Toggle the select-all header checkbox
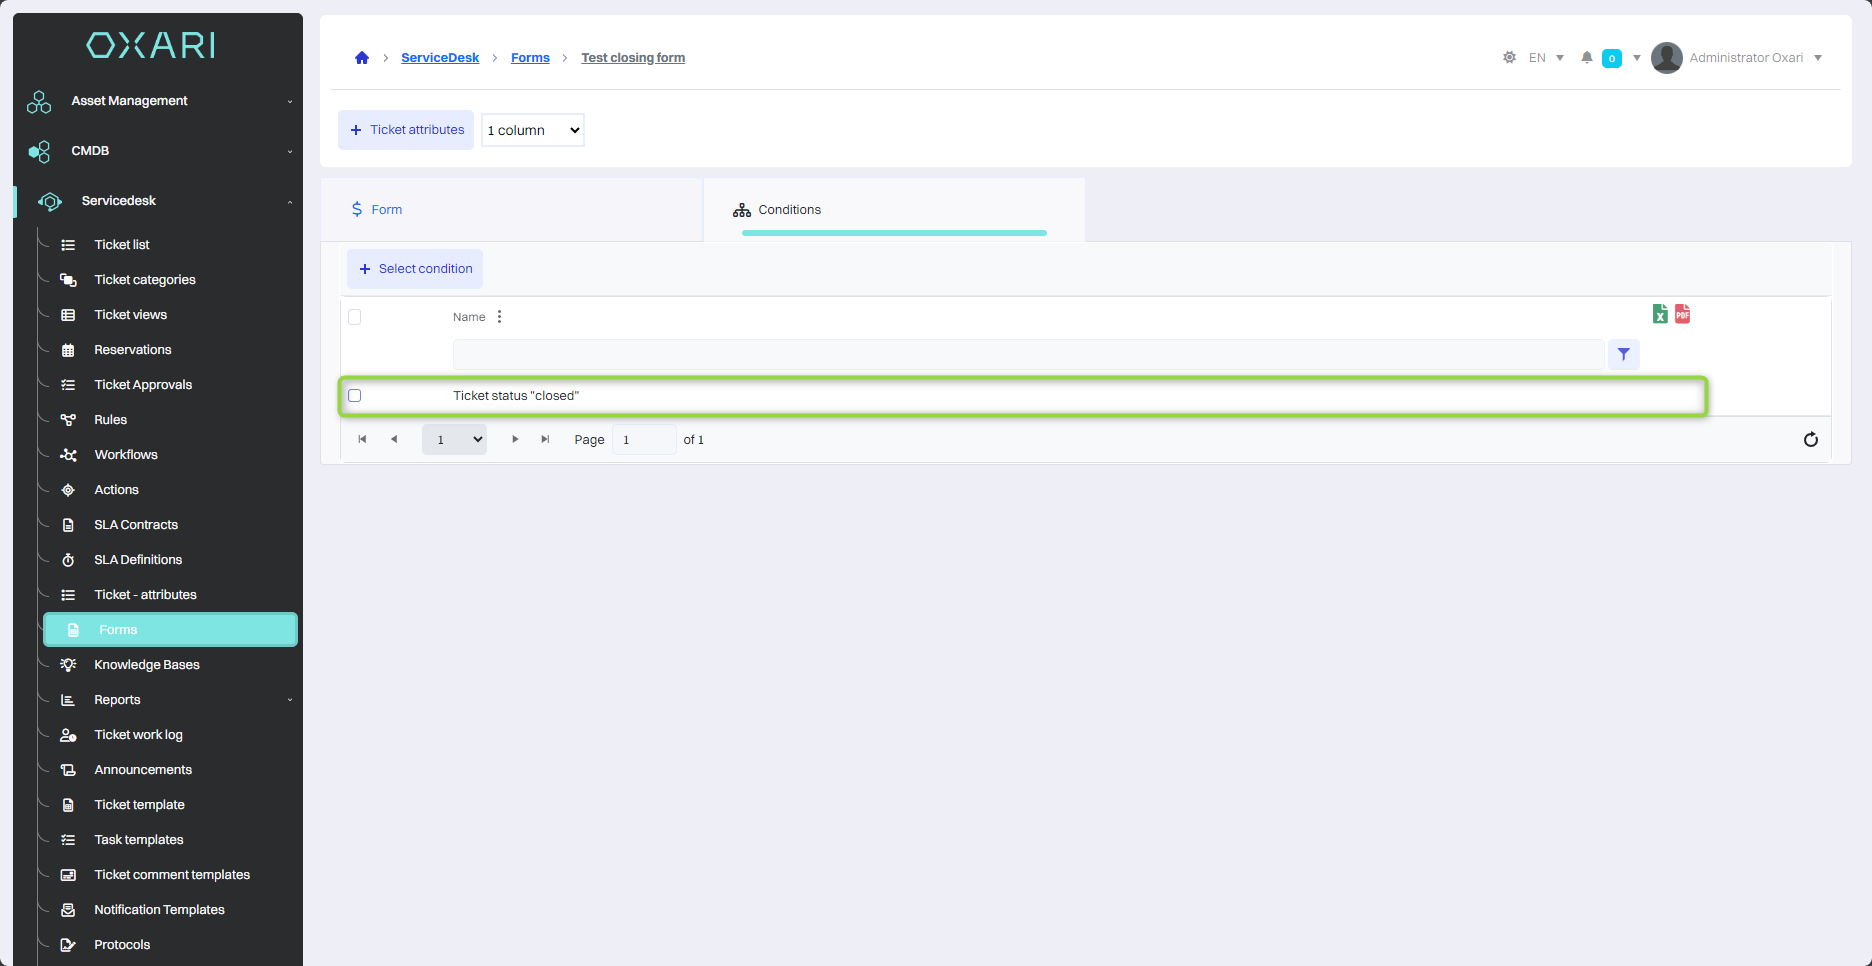Screen dimensions: 1872x966 click(355, 317)
